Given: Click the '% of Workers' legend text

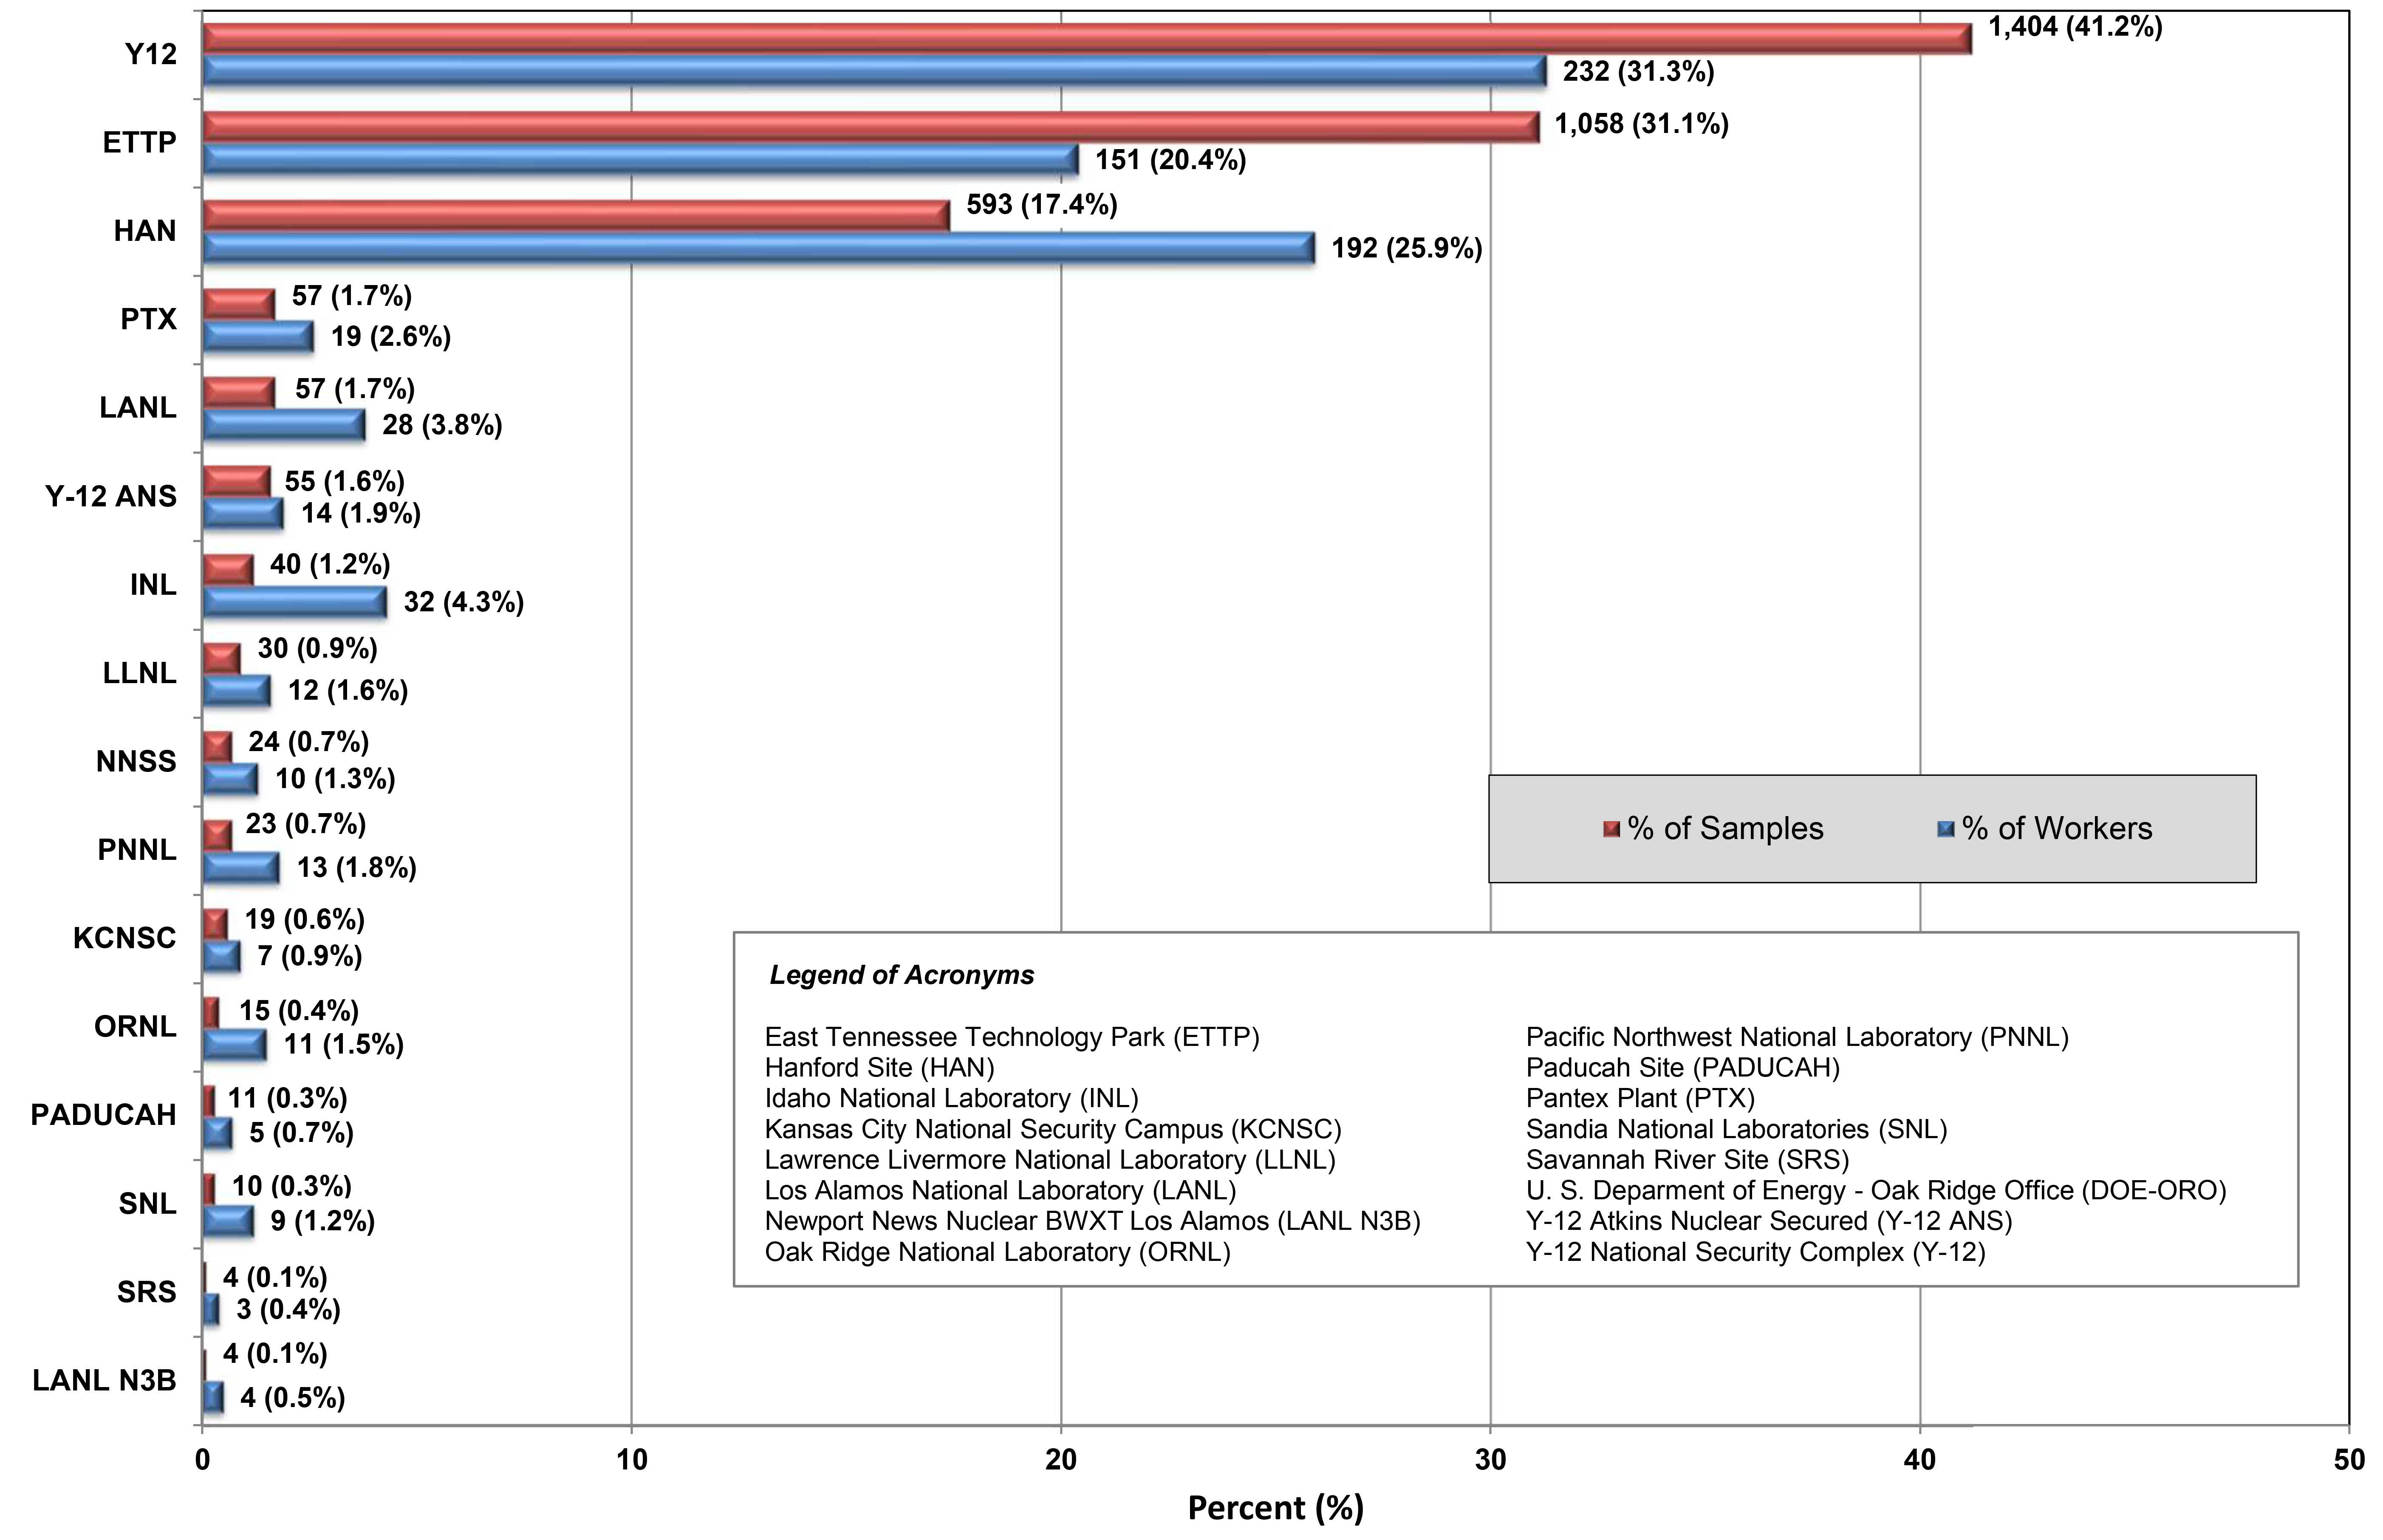Looking at the screenshot, I should [2057, 829].
